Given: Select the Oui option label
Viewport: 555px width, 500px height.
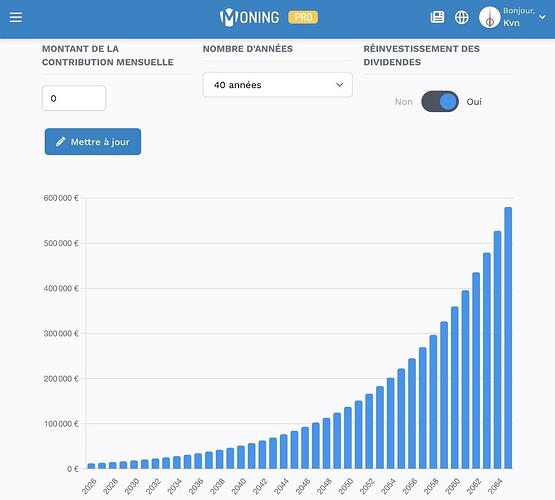Looking at the screenshot, I should pyautogui.click(x=474, y=102).
